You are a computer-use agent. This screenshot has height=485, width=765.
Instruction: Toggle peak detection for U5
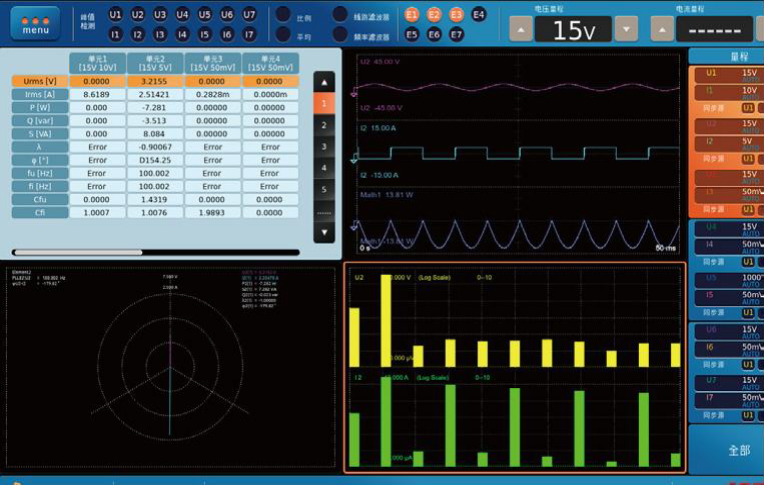(204, 15)
